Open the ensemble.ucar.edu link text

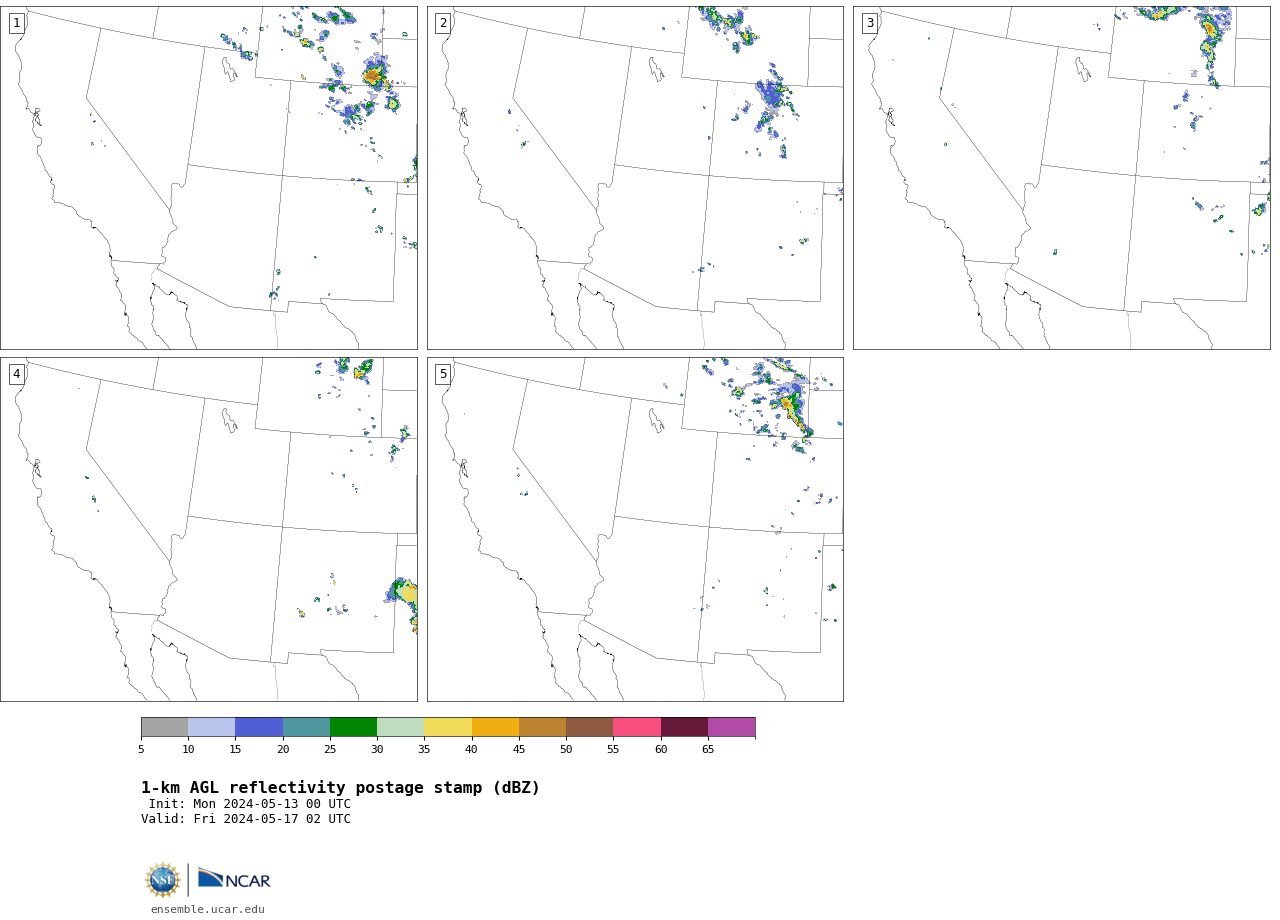[x=208, y=909]
